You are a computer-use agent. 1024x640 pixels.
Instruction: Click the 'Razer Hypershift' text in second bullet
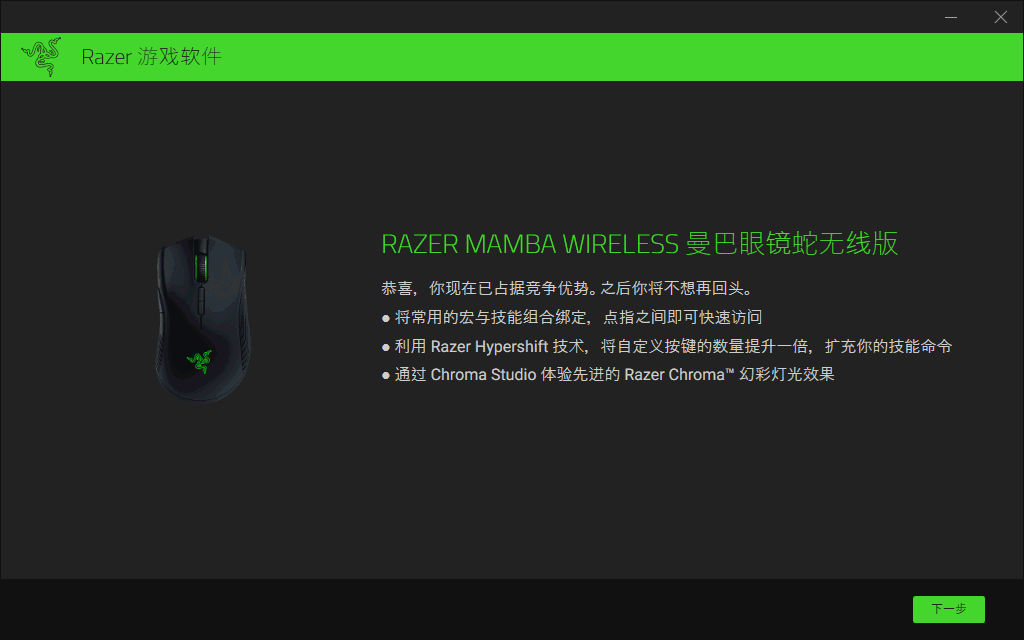pyautogui.click(x=489, y=347)
